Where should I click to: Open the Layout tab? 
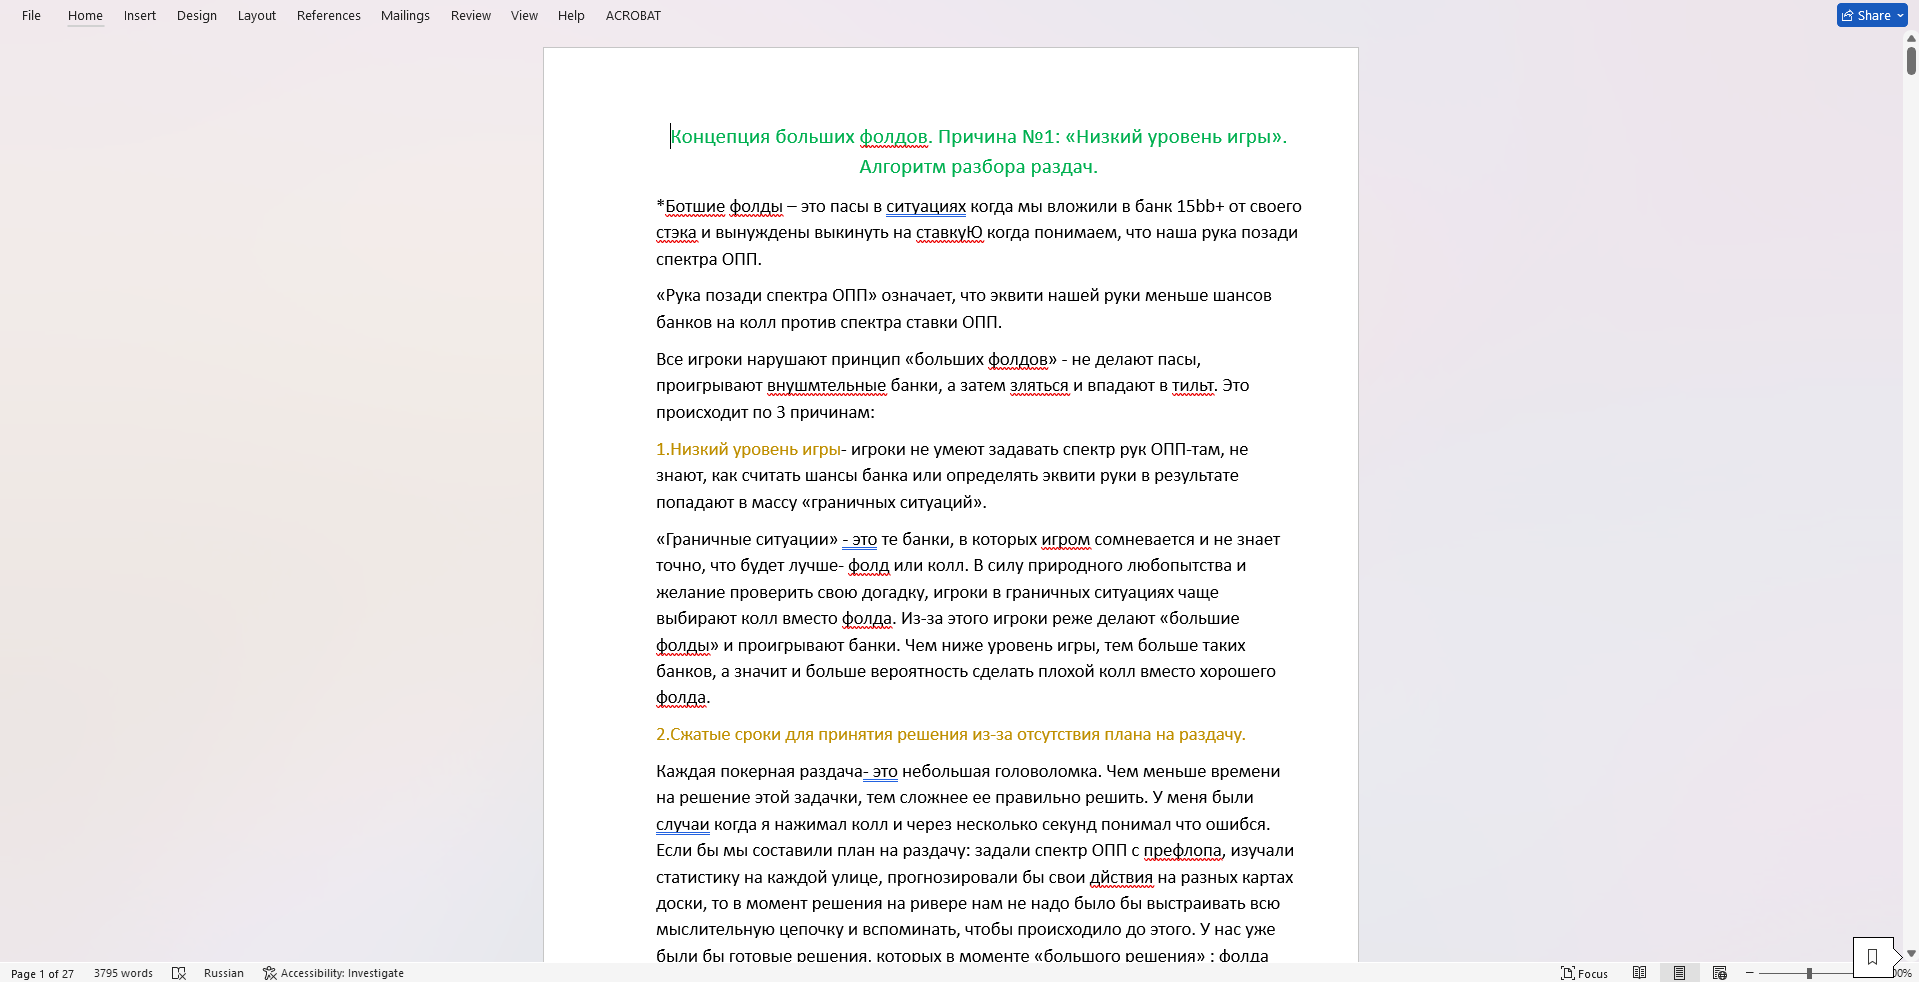pos(257,15)
